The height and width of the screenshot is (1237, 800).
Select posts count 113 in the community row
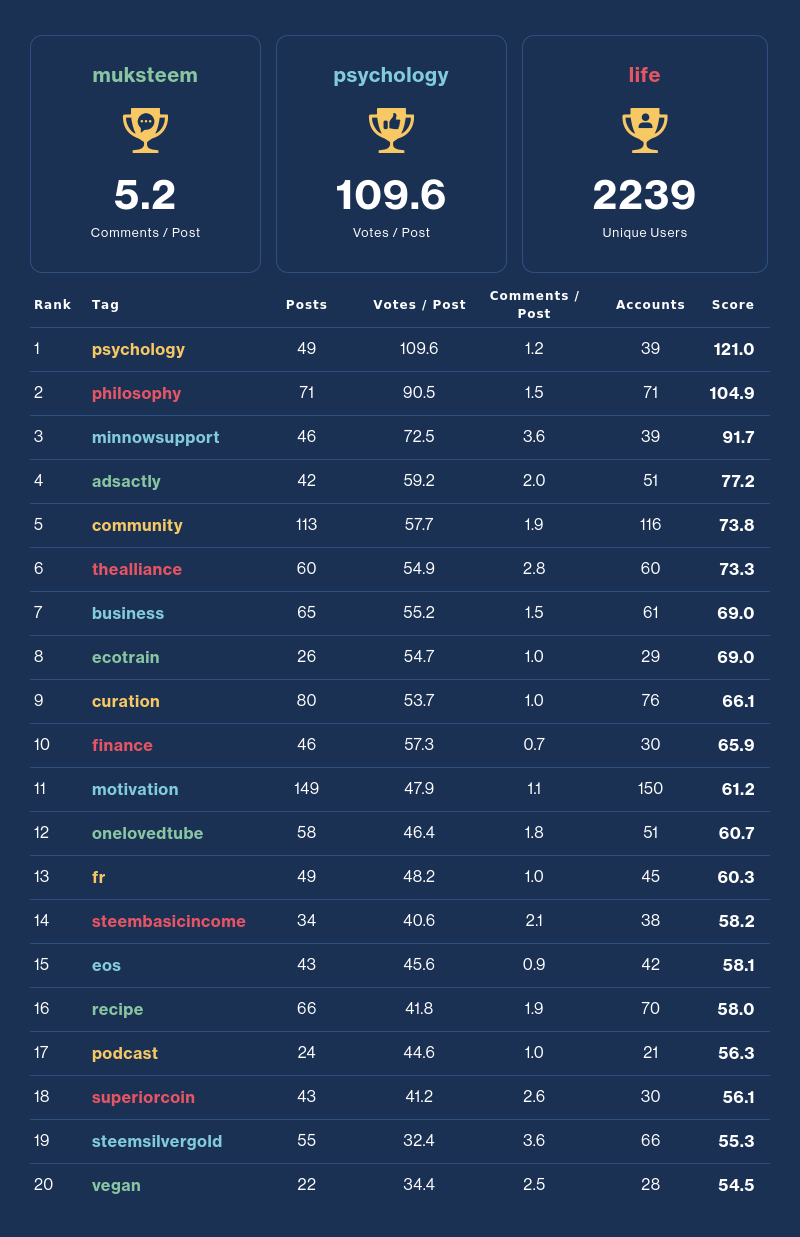click(x=307, y=525)
